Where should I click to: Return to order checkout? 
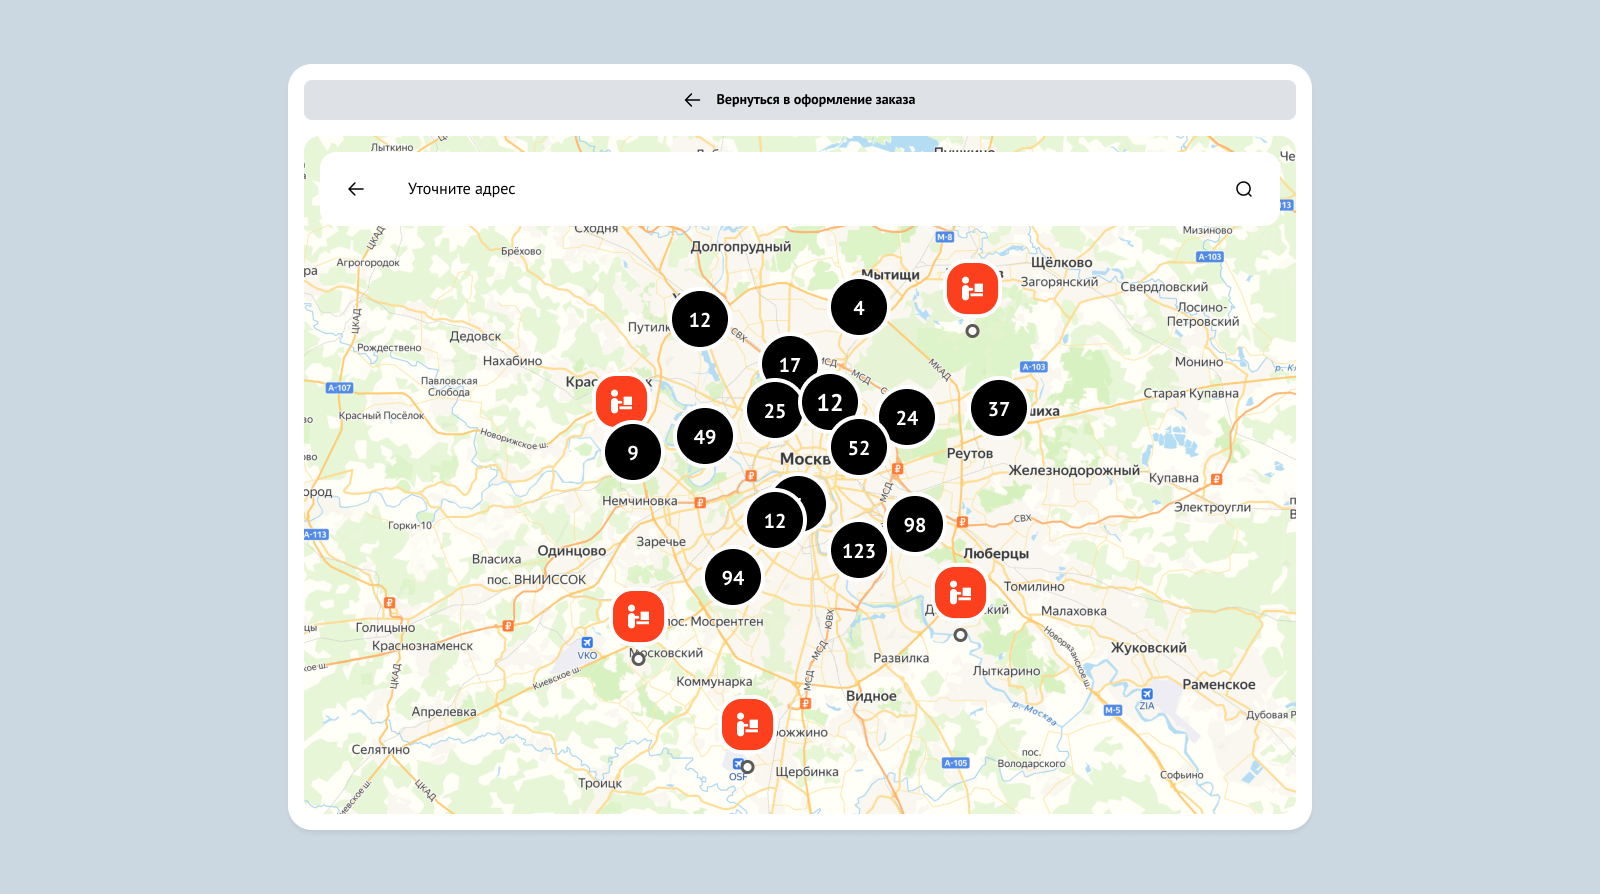(800, 100)
